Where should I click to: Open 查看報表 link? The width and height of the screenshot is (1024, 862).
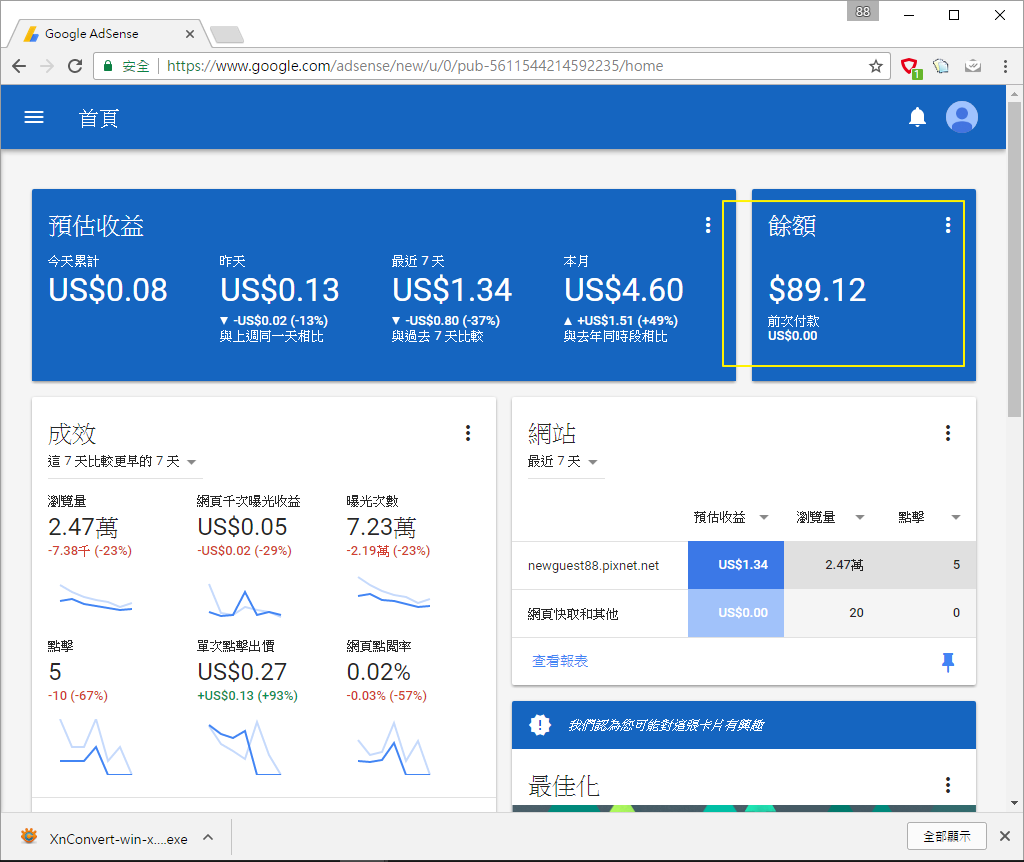(x=560, y=661)
